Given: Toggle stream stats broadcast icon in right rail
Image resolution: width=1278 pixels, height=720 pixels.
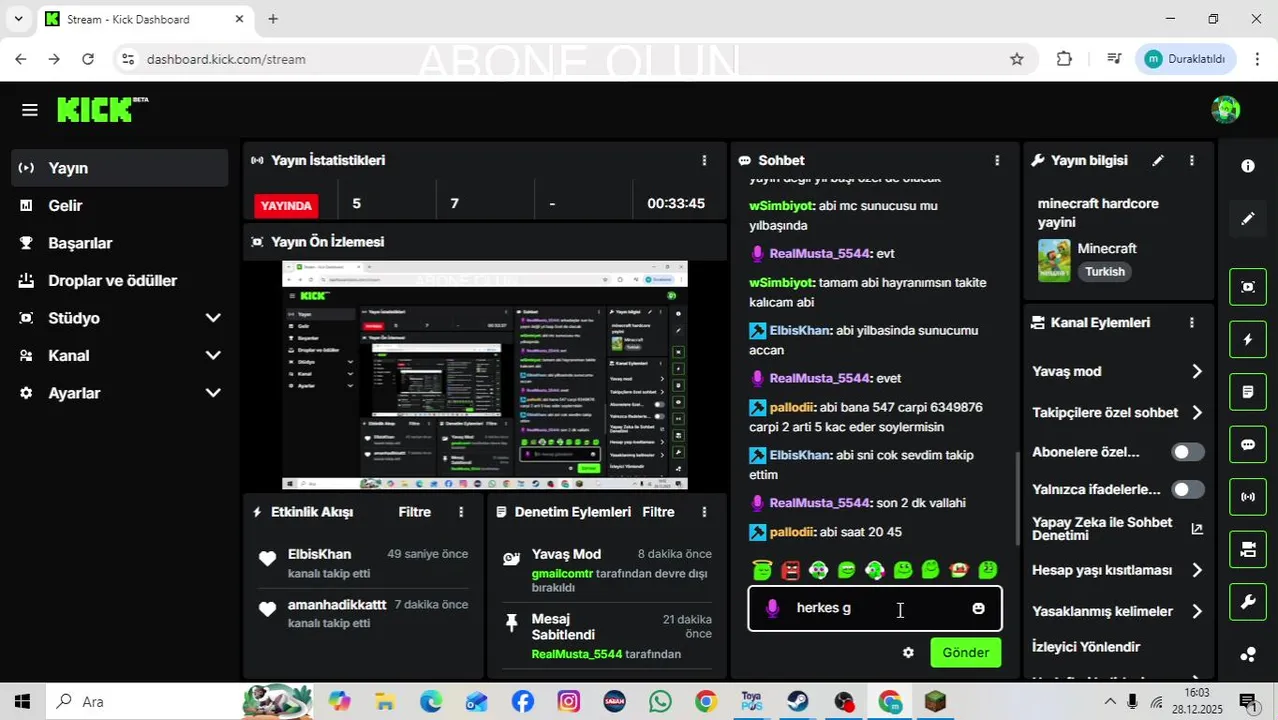Looking at the screenshot, I should (1248, 497).
